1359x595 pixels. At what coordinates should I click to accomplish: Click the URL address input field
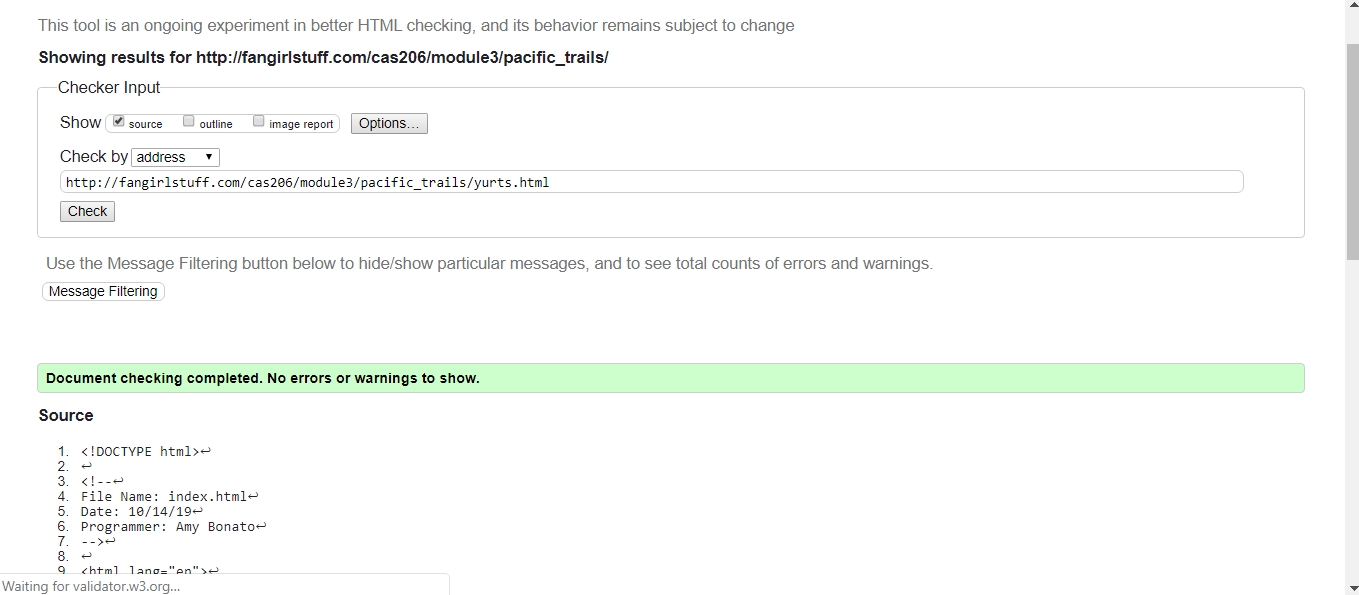click(x=651, y=182)
